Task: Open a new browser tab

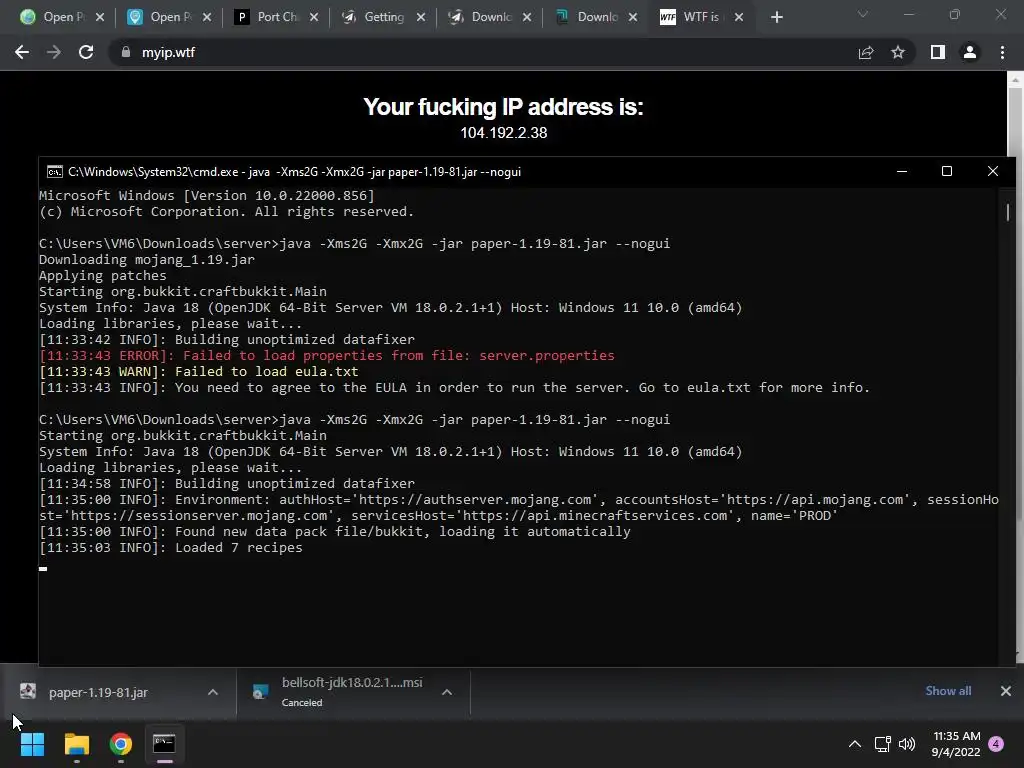Action: click(x=776, y=17)
